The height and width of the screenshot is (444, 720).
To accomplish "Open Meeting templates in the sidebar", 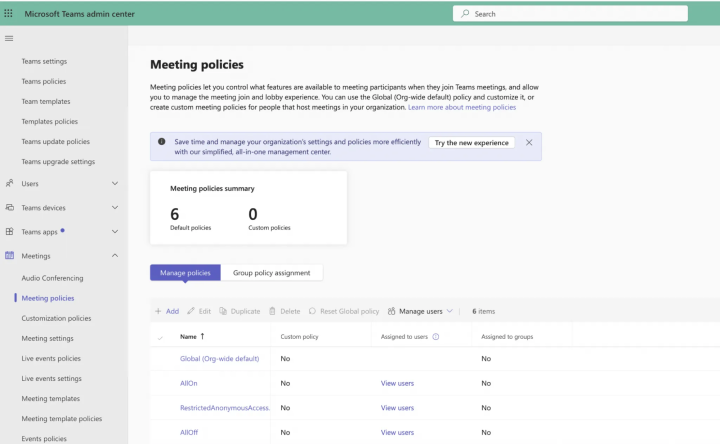I will (x=51, y=399).
